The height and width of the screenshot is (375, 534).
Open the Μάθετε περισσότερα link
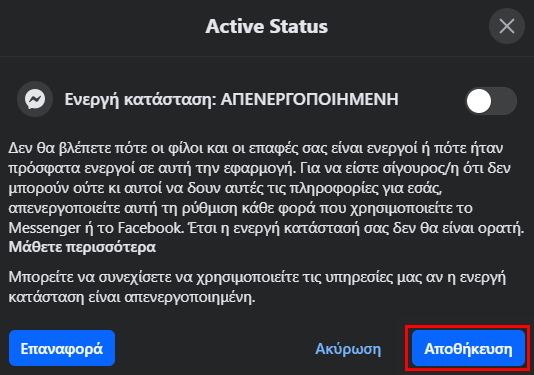click(x=82, y=247)
